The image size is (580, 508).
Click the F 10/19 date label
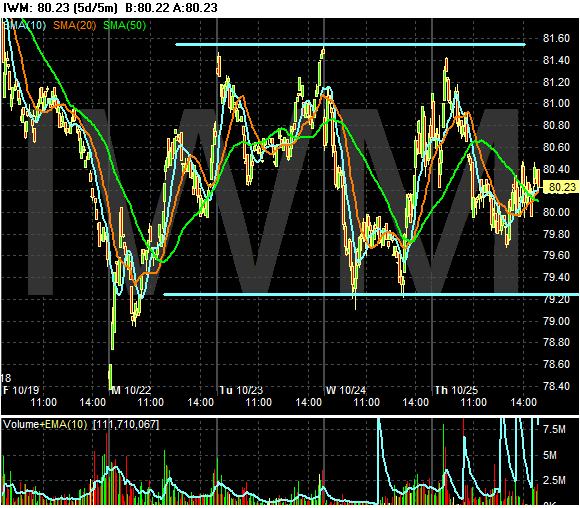tap(21, 390)
